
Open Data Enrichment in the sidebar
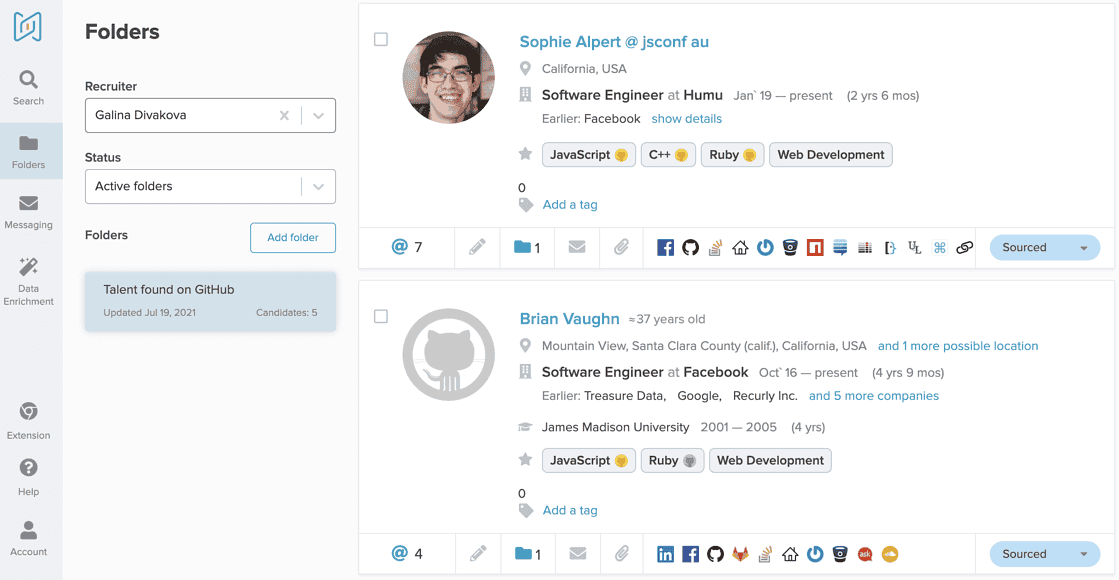(x=29, y=281)
